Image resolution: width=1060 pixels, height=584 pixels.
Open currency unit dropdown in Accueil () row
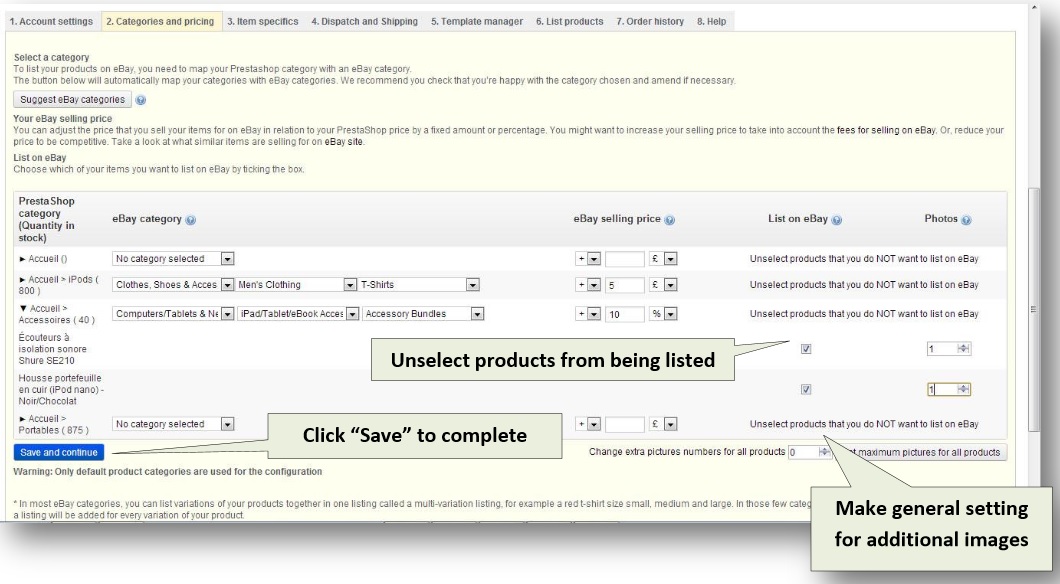click(663, 259)
